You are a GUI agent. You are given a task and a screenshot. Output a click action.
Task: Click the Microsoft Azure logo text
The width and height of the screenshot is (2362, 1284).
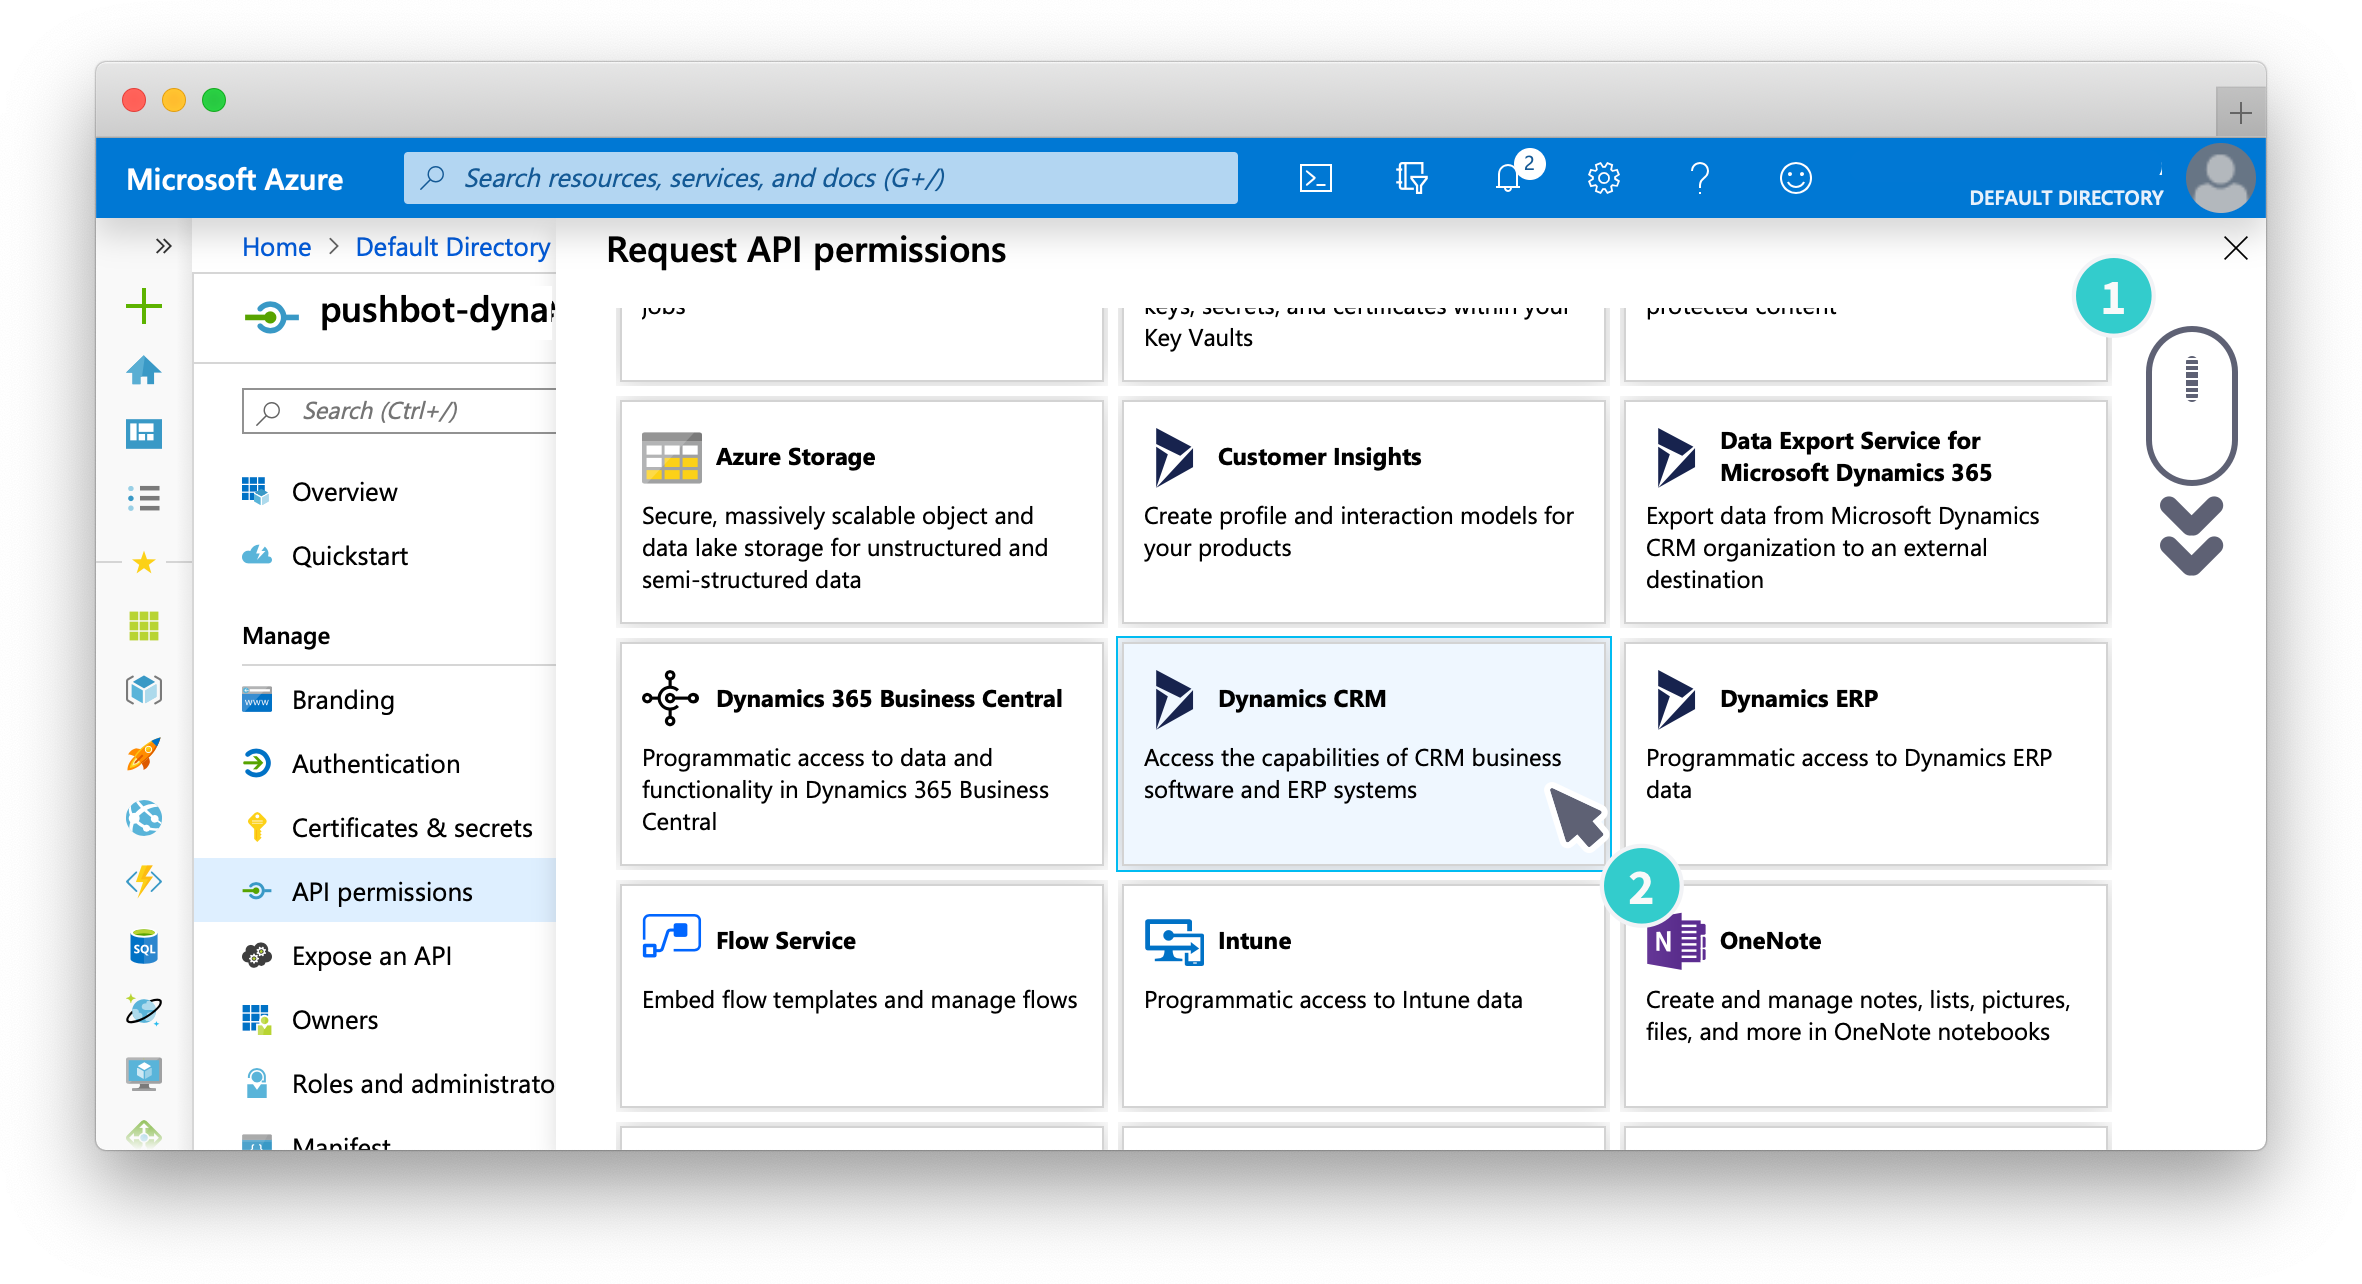(x=234, y=179)
